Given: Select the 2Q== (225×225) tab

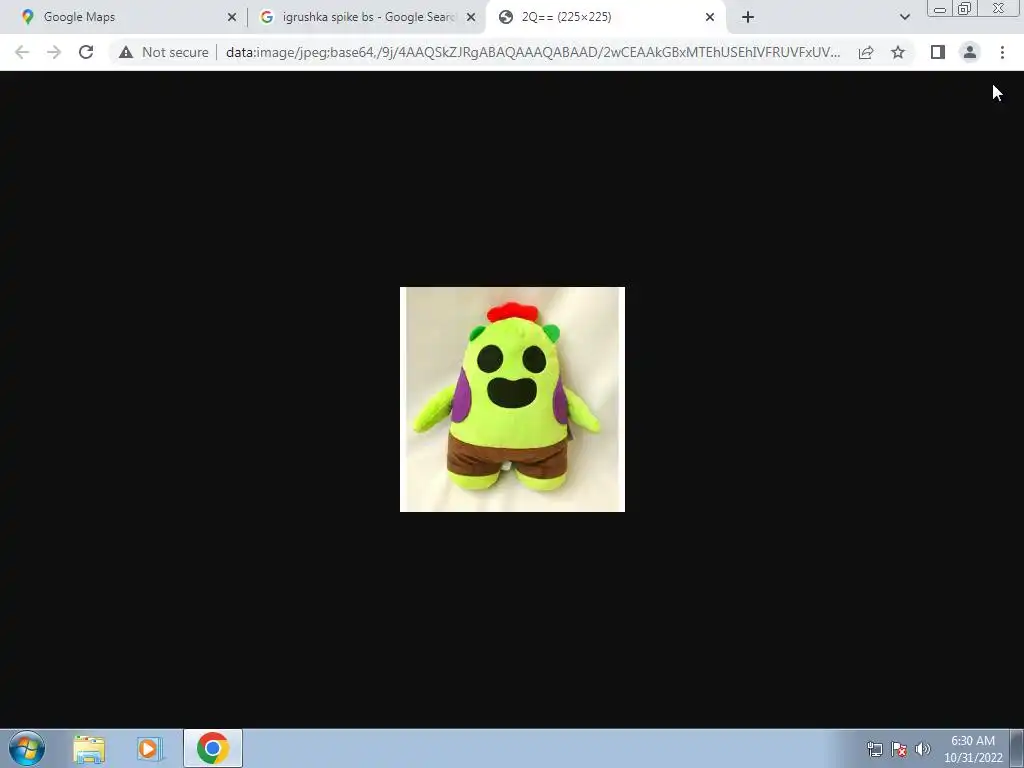Looking at the screenshot, I should tap(605, 17).
